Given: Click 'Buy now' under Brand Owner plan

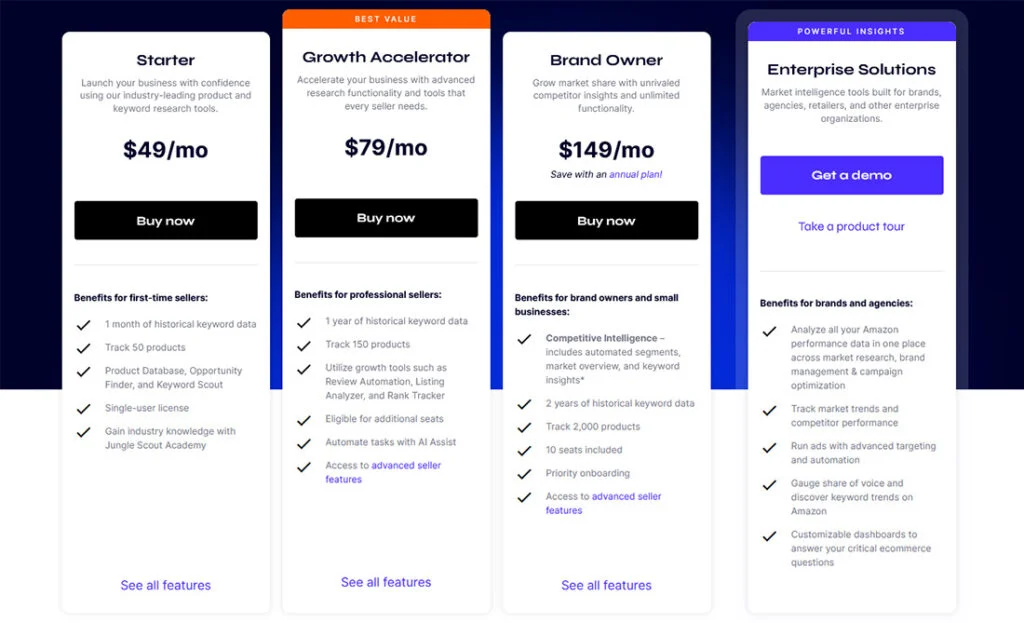Looking at the screenshot, I should pos(606,220).
